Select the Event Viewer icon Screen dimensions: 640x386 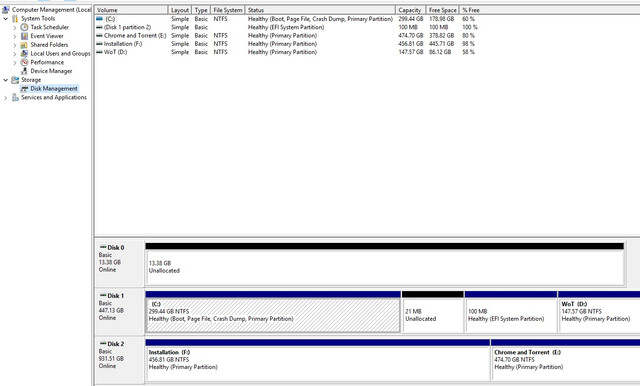[x=24, y=36]
